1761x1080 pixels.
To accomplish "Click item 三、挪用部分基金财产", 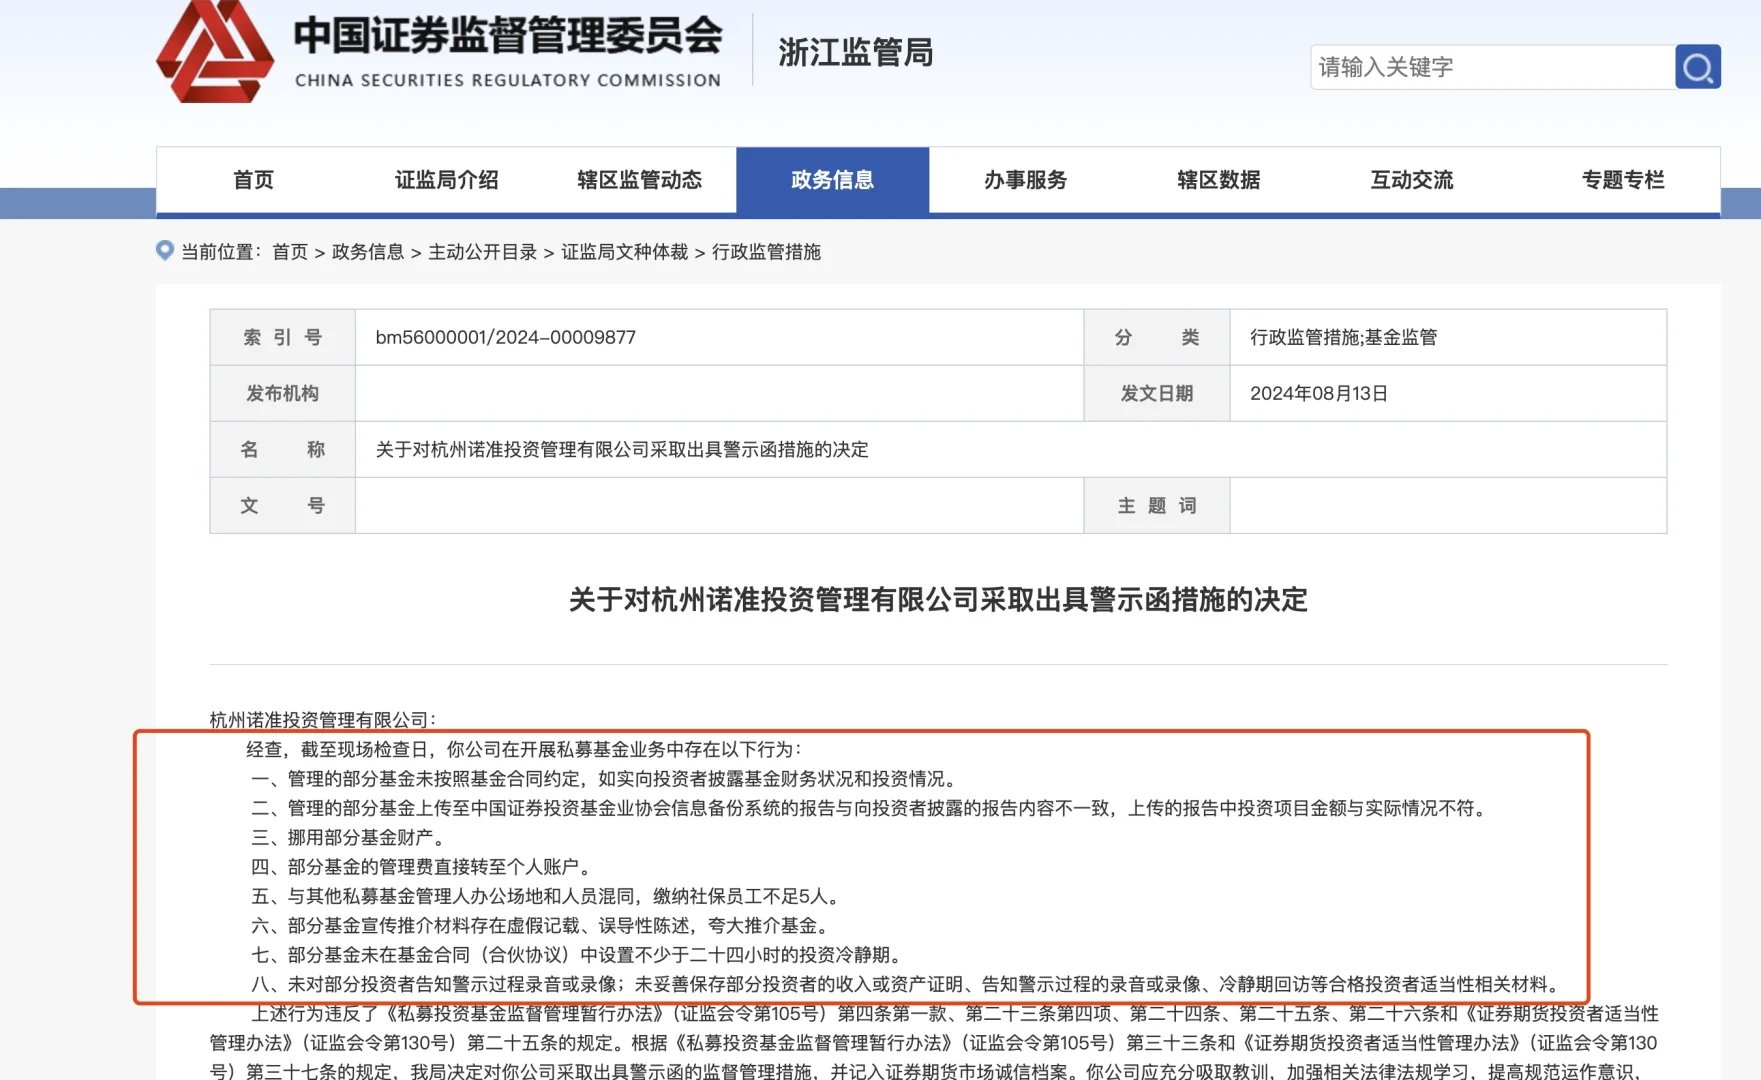I will click(348, 837).
